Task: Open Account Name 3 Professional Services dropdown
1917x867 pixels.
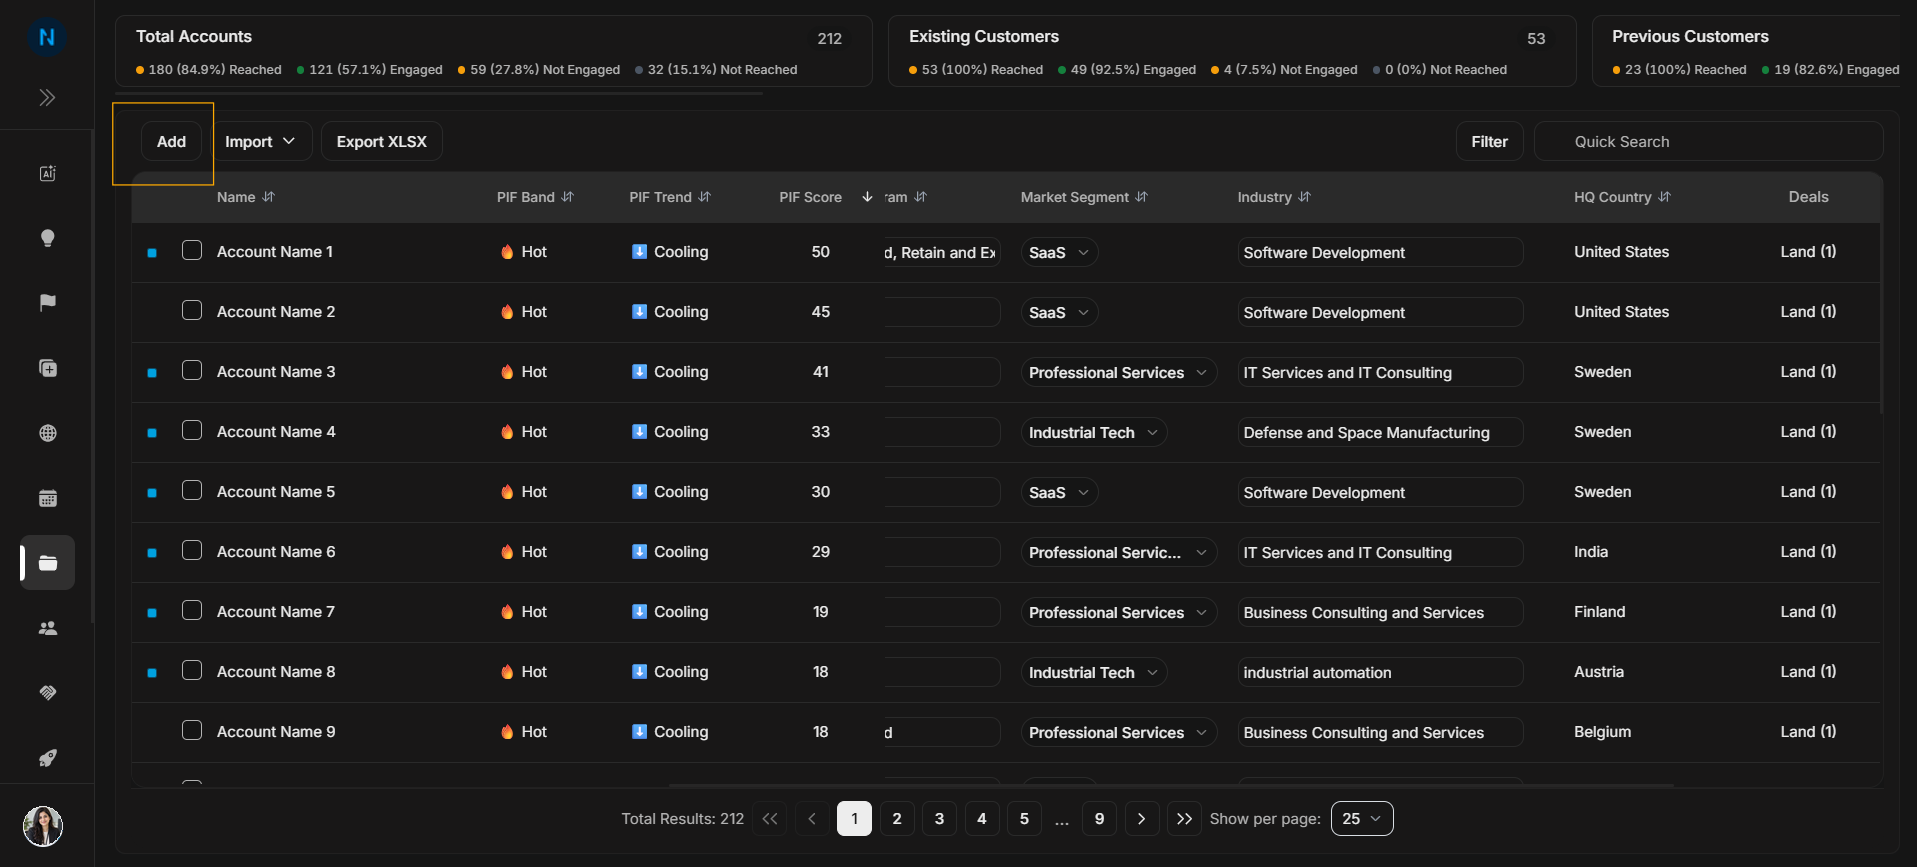Action: click(x=1118, y=373)
